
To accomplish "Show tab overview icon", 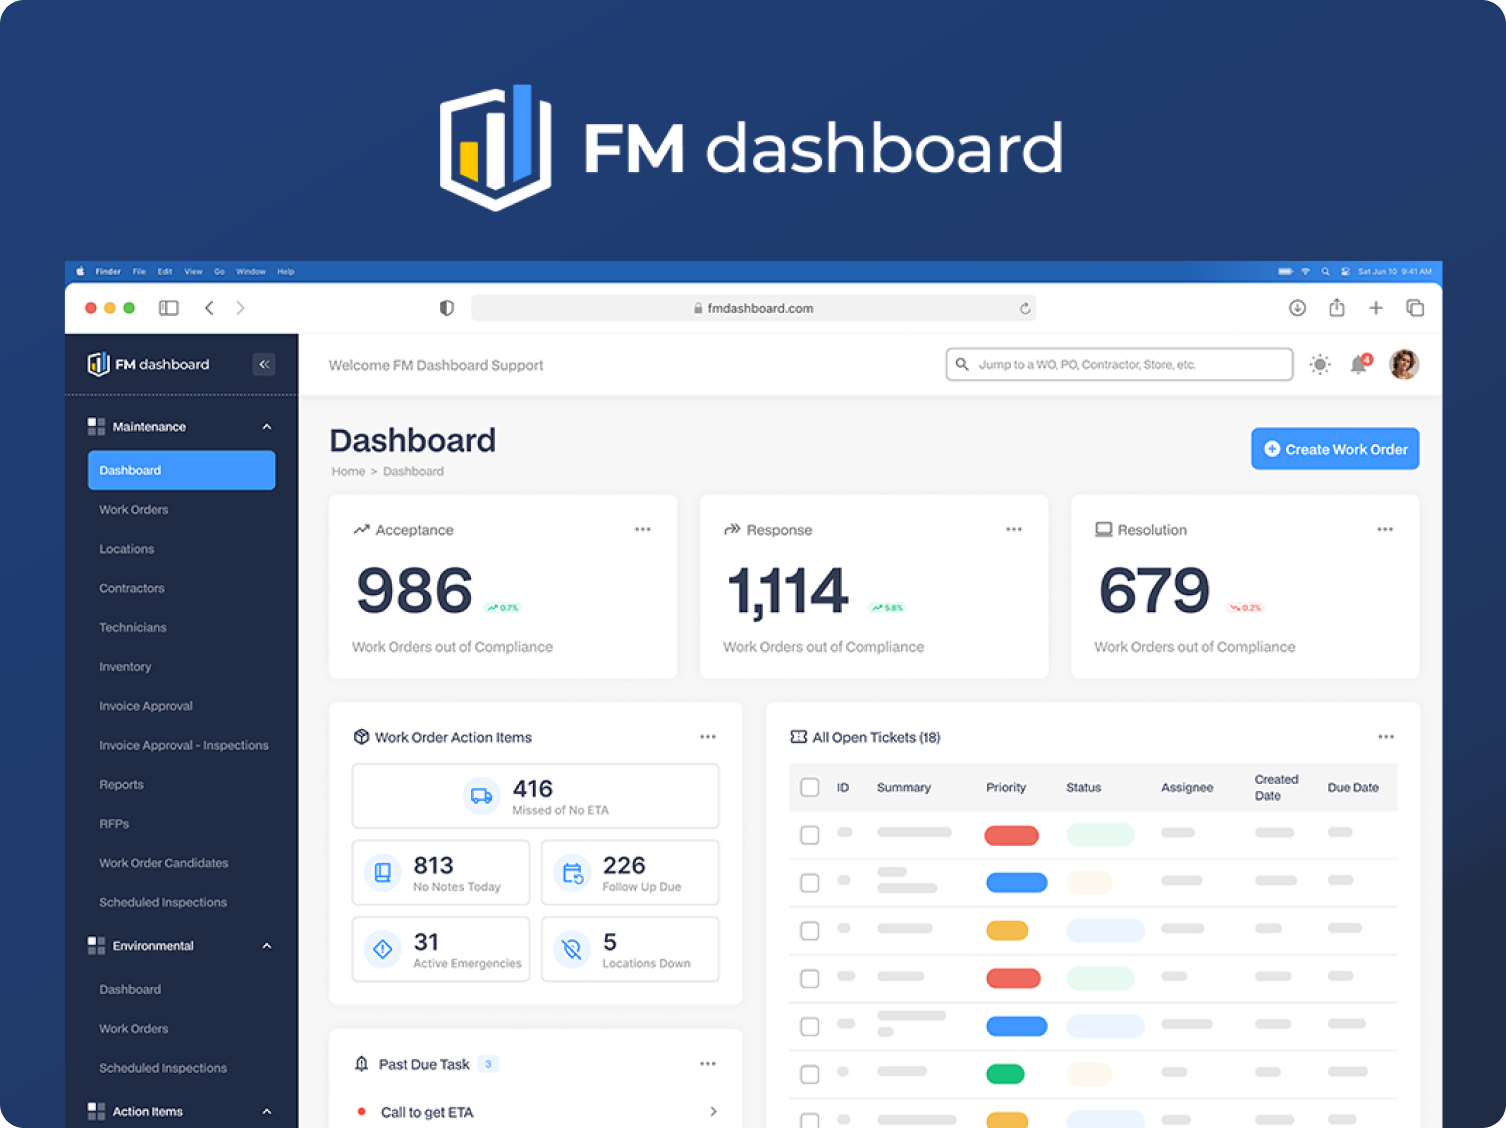I will pos(1415,308).
